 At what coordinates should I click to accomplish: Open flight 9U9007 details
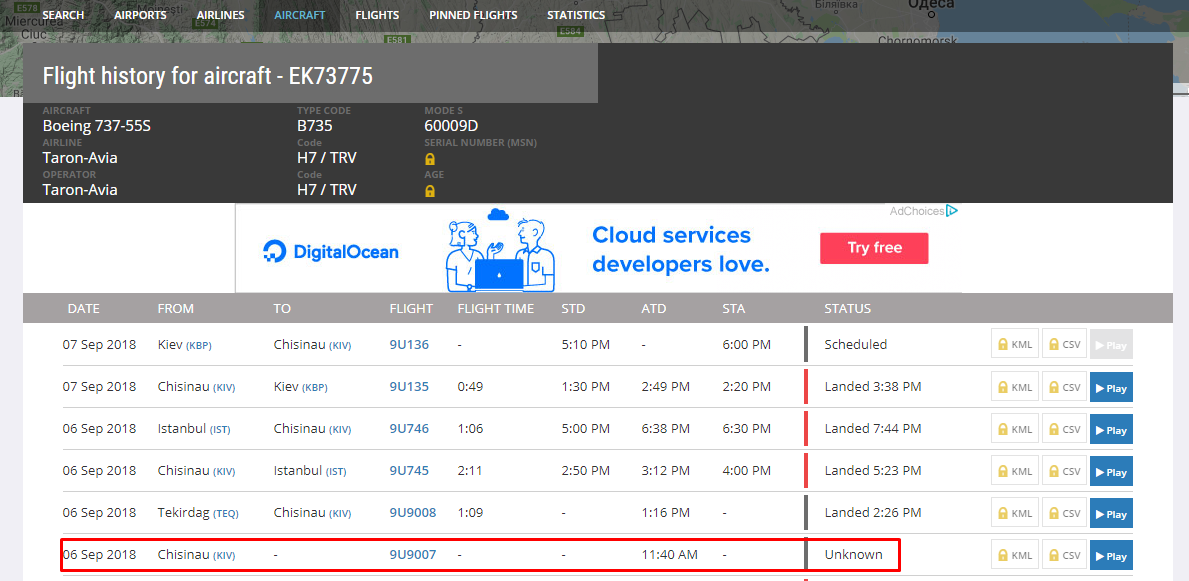tap(413, 554)
